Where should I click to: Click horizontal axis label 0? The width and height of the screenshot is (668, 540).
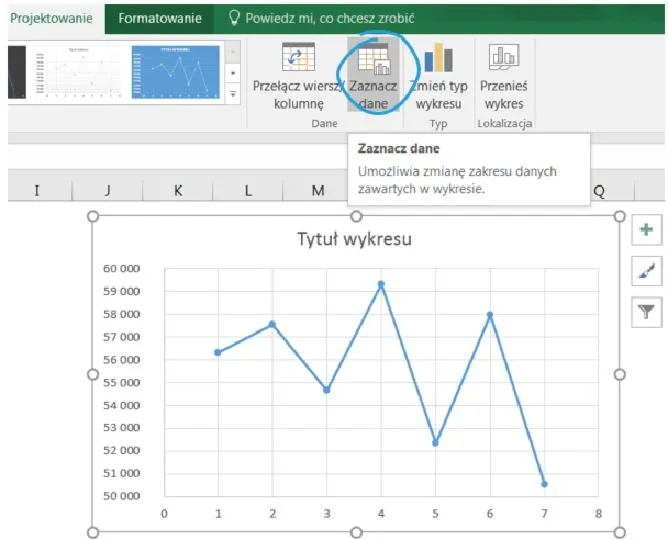point(164,514)
